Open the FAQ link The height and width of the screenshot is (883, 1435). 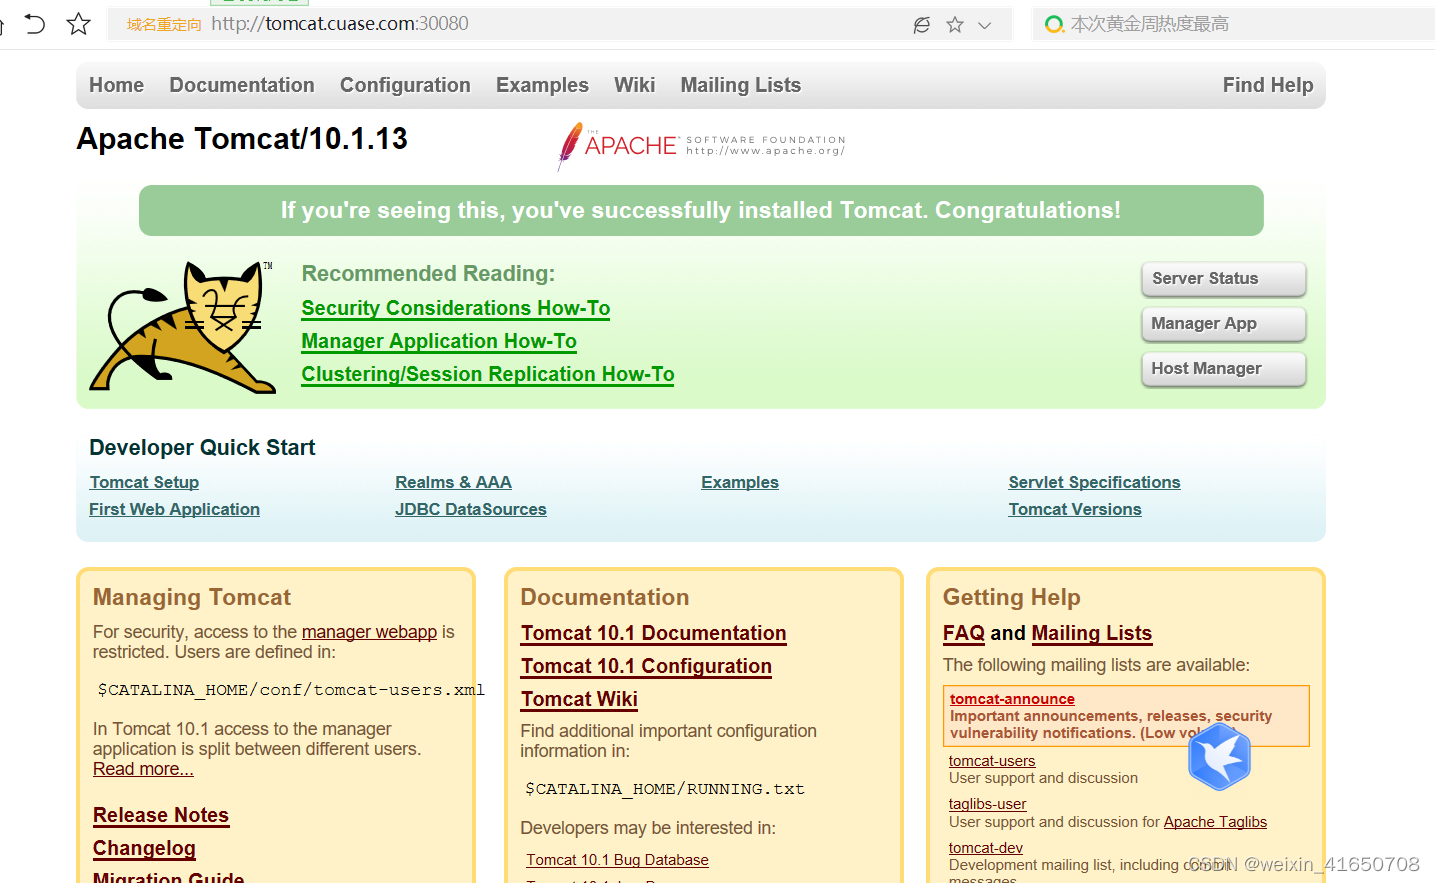pyautogui.click(x=964, y=634)
